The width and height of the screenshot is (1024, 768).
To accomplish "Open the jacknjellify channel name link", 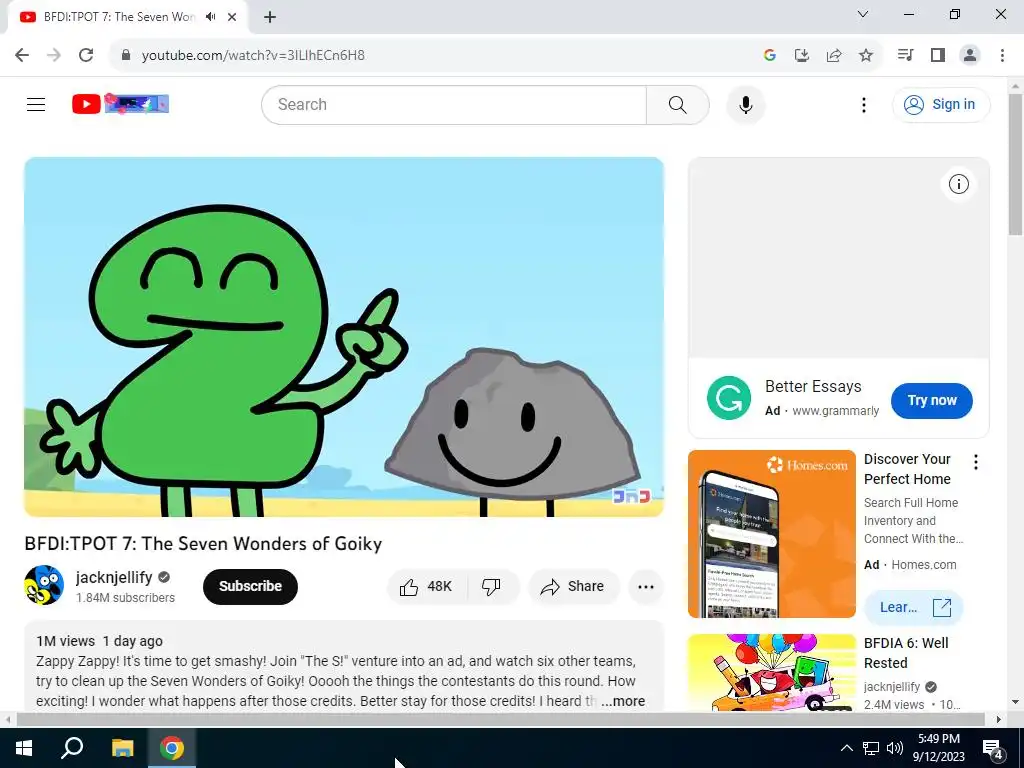I will 114,577.
